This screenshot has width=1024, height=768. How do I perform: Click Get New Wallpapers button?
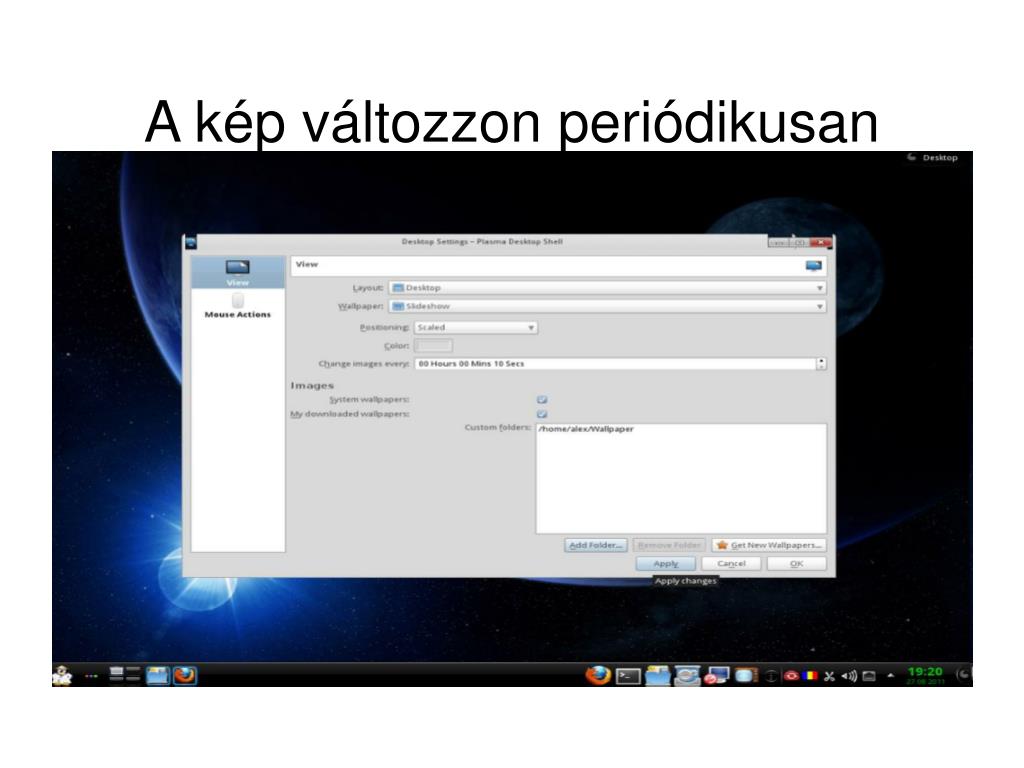pyautogui.click(x=769, y=545)
